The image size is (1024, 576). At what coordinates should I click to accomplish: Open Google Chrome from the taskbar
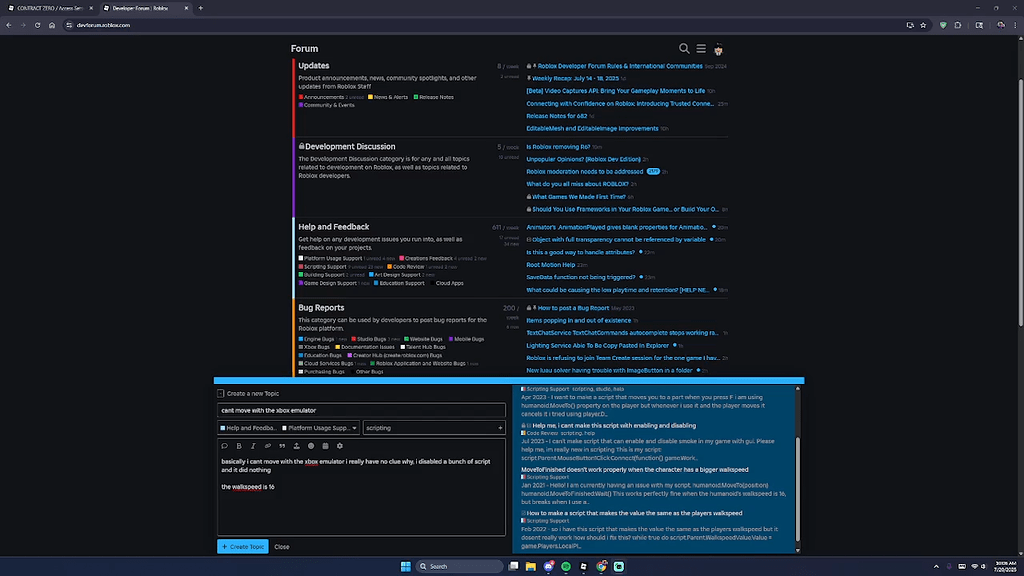[x=601, y=566]
